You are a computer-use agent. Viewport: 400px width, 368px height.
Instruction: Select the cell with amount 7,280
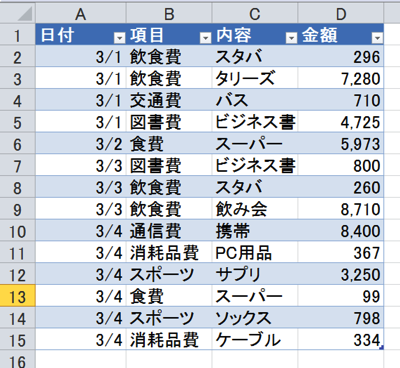click(341, 78)
